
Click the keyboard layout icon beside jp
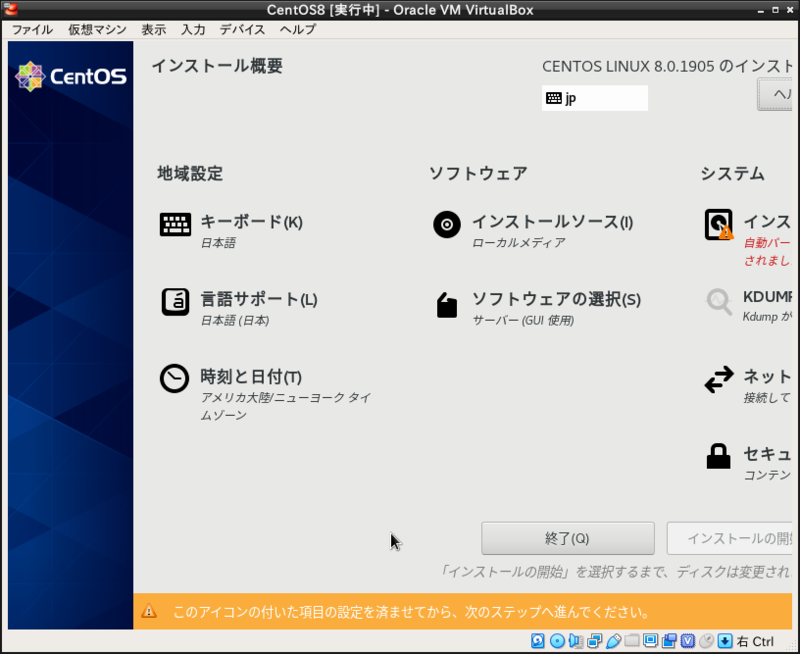(554, 98)
